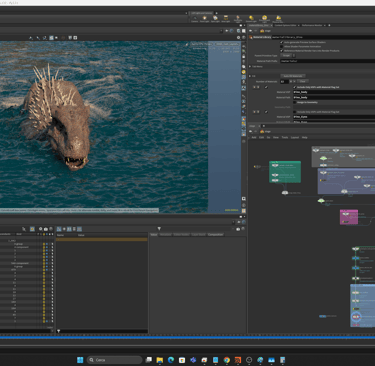Image resolution: width=375 pixels, height=366 pixels.
Task: Expand the Fill section arrow
Action: tap(250, 76)
